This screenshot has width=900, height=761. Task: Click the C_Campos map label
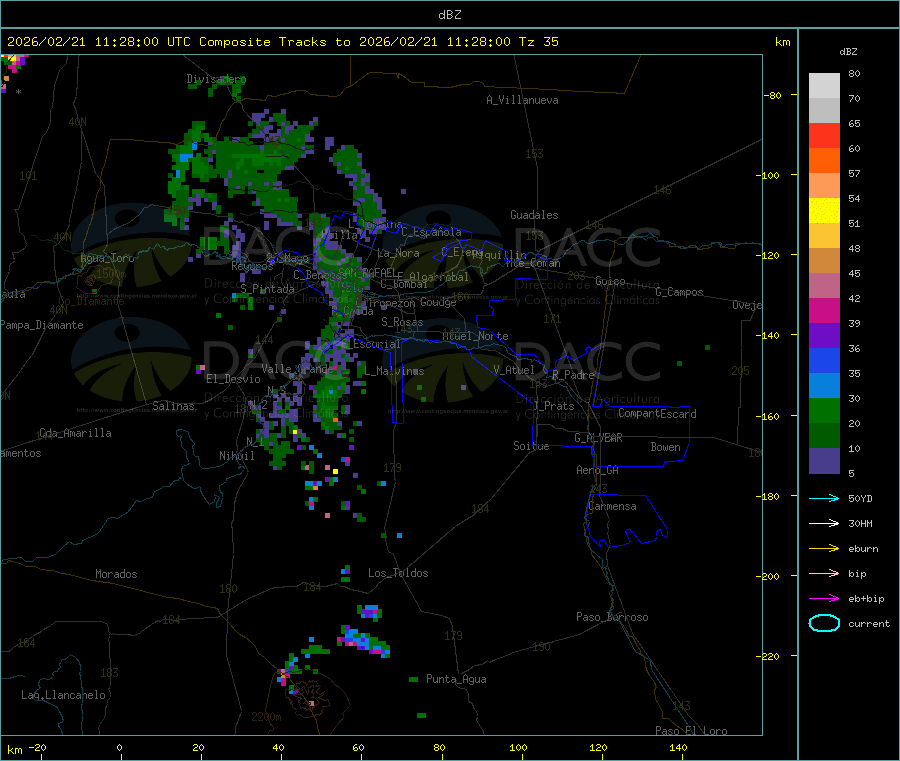(x=679, y=292)
